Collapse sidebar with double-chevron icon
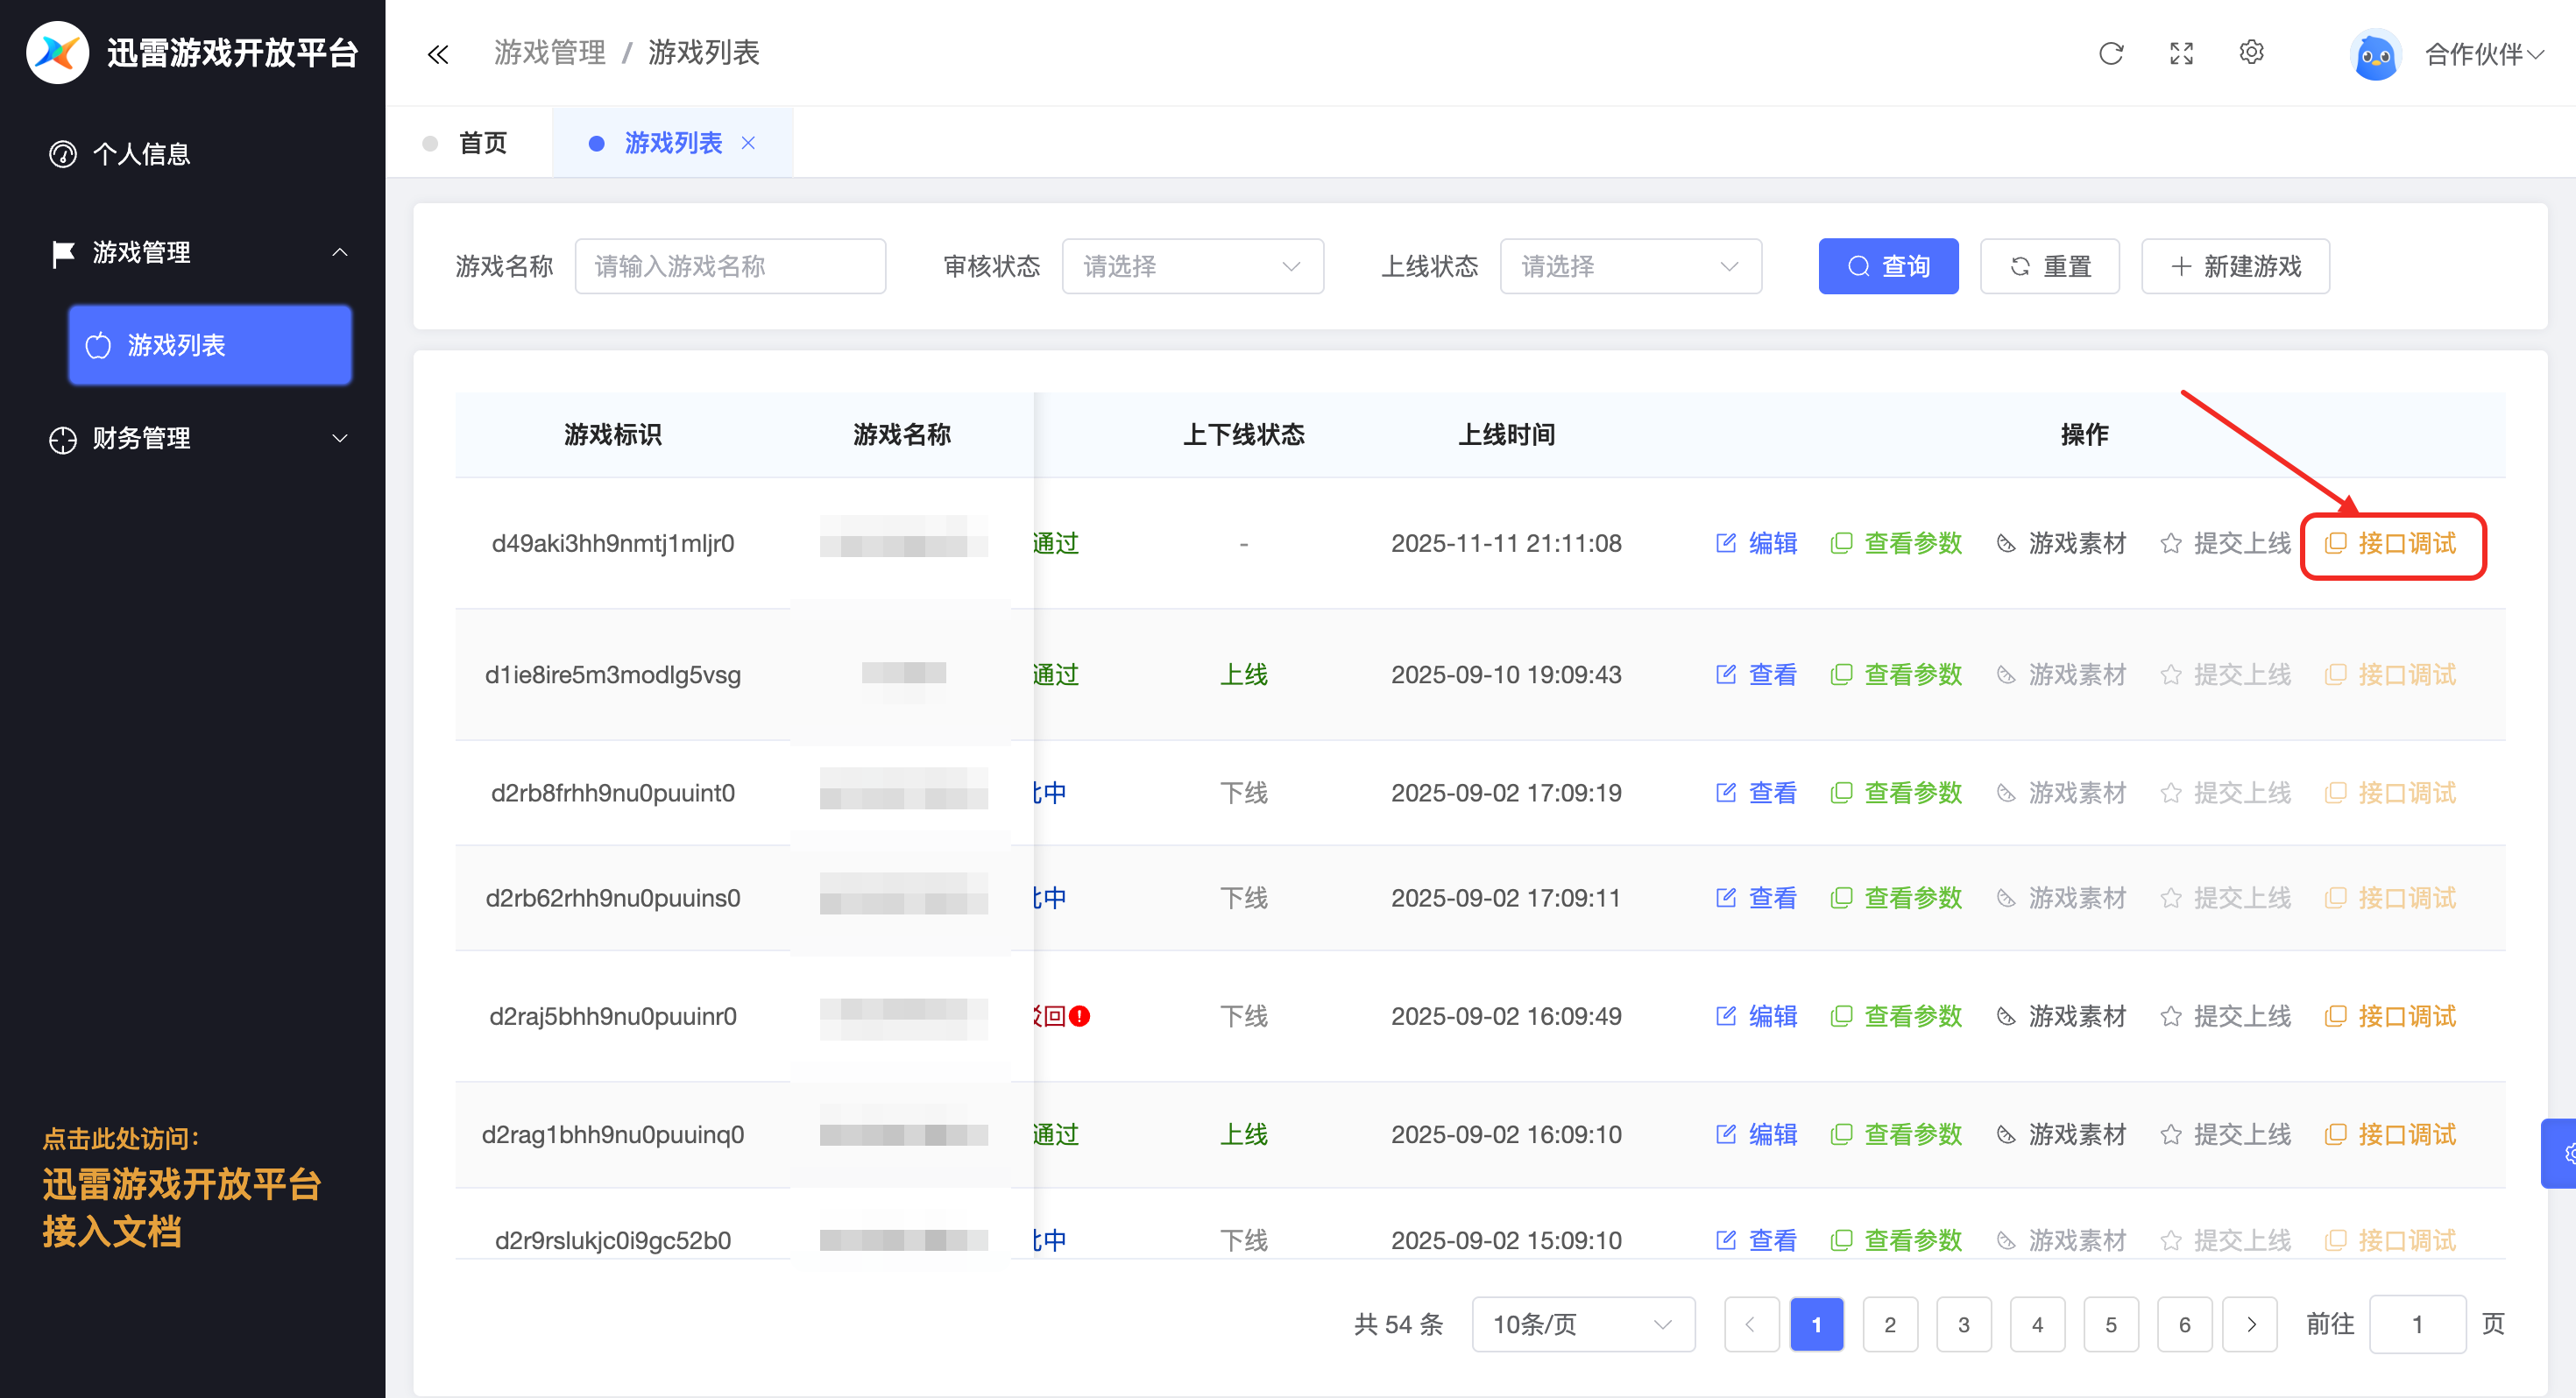The width and height of the screenshot is (2576, 1398). click(438, 54)
